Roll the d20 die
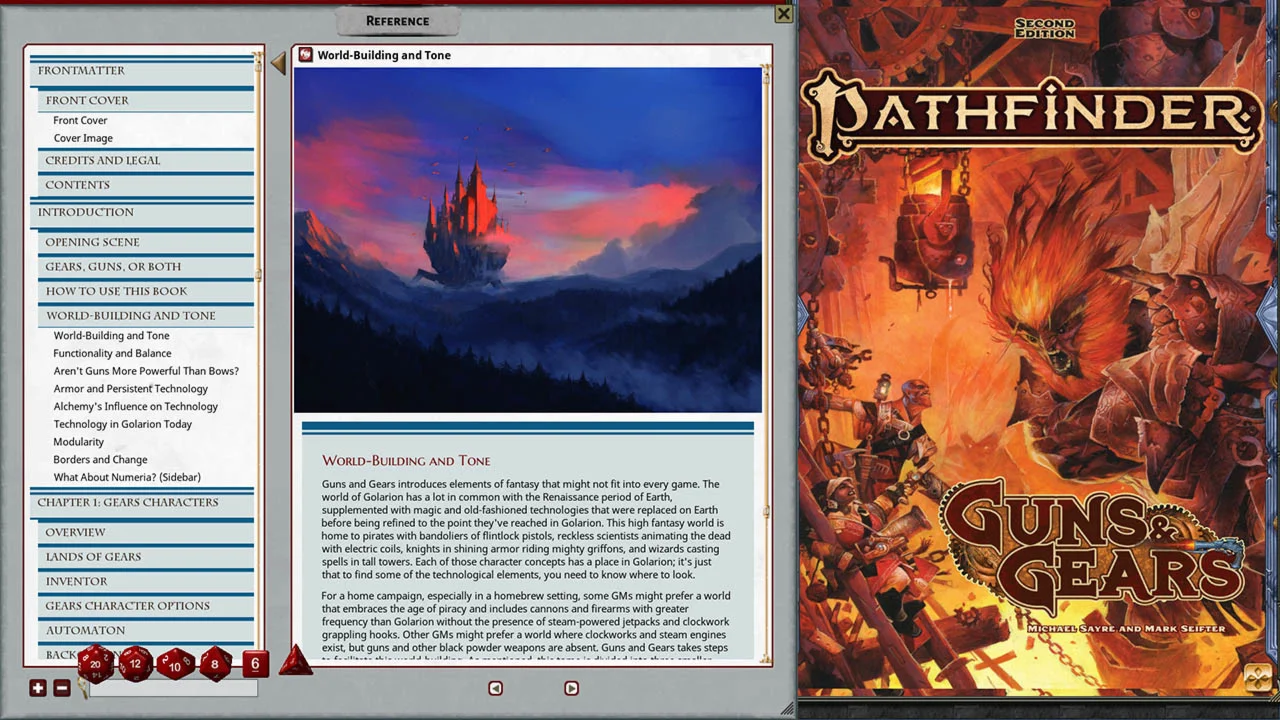 coord(96,663)
